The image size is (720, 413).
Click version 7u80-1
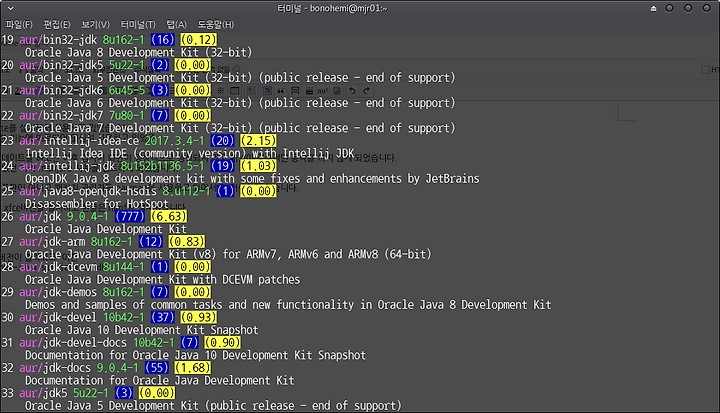tap(127, 116)
